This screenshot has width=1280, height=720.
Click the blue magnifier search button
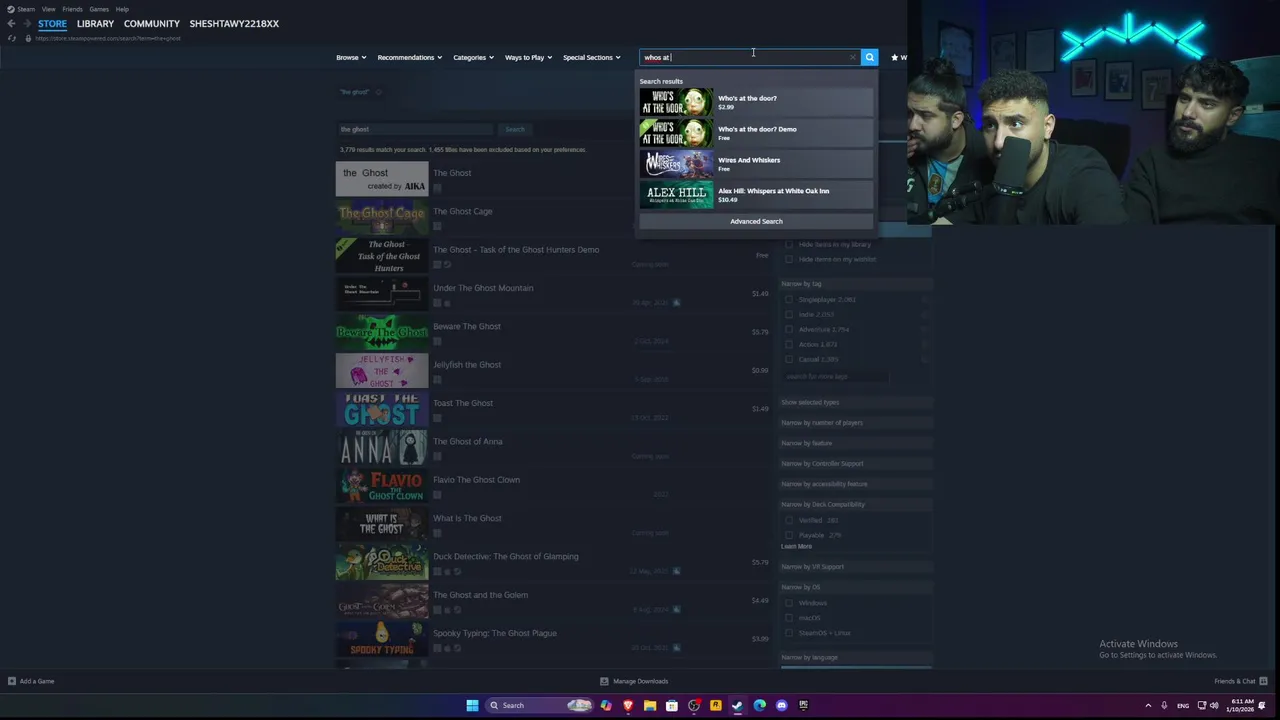pyautogui.click(x=870, y=57)
